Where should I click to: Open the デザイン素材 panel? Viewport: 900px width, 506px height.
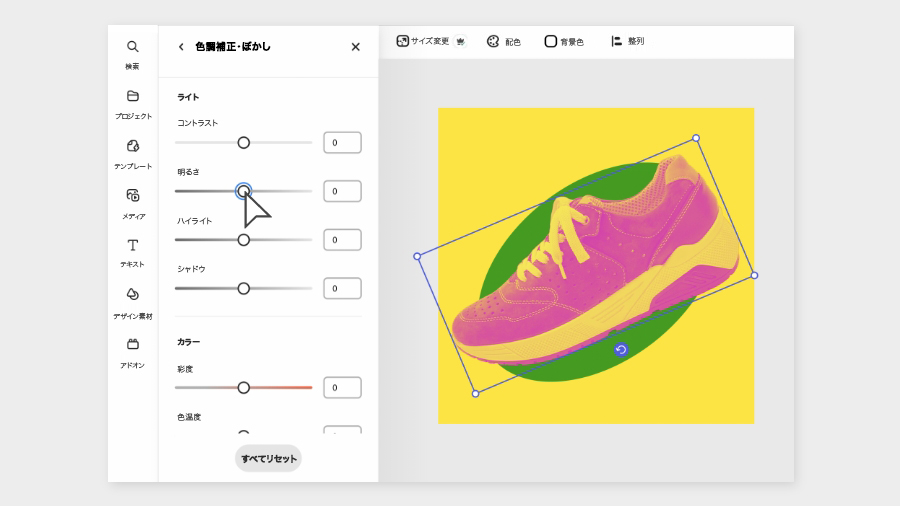132,301
